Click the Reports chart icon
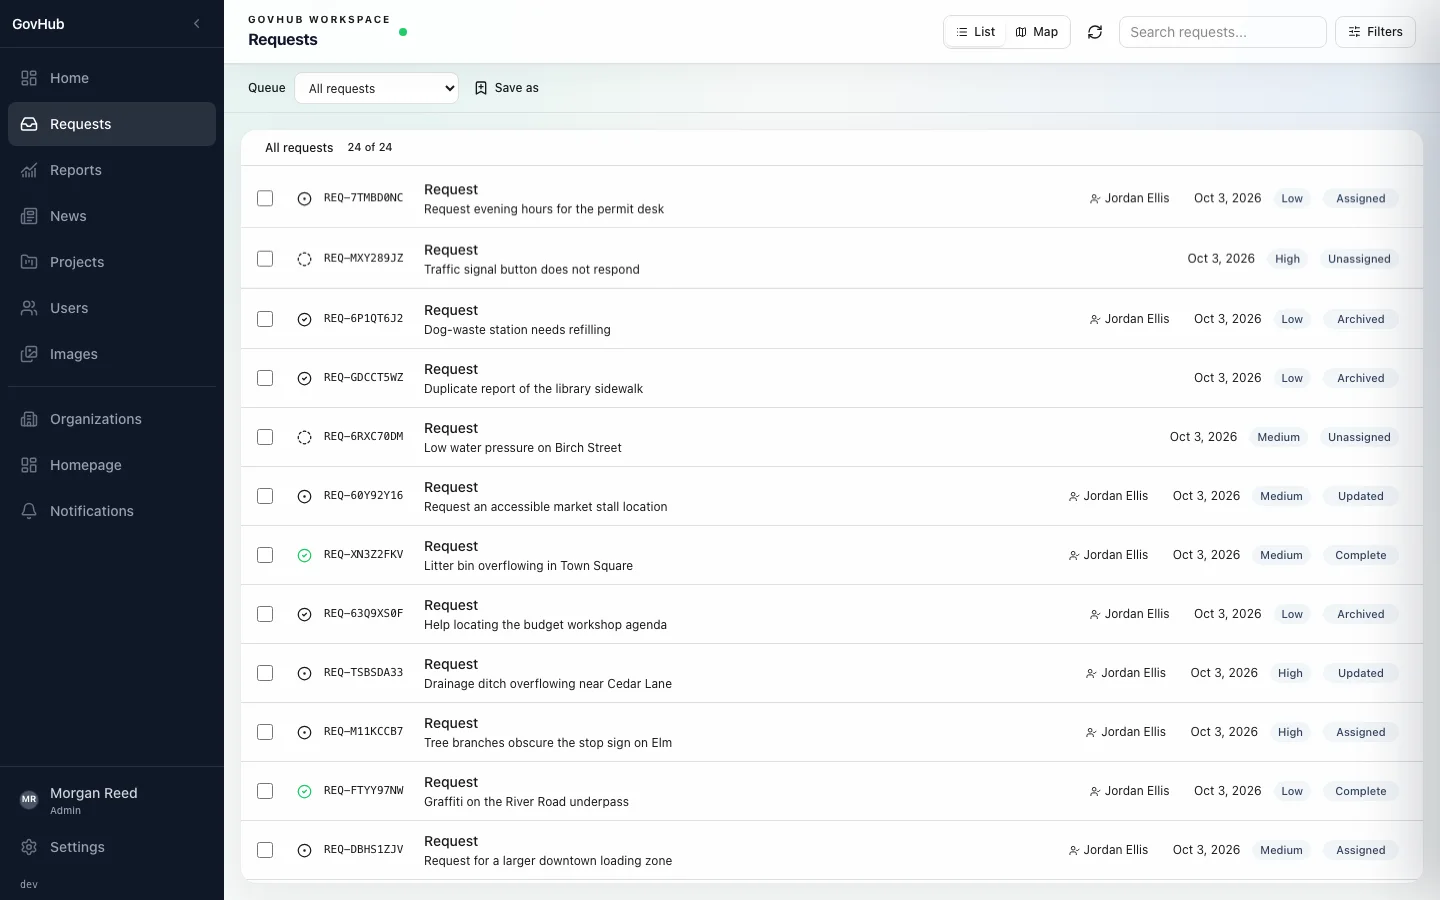Viewport: 1440px width, 900px height. point(29,170)
